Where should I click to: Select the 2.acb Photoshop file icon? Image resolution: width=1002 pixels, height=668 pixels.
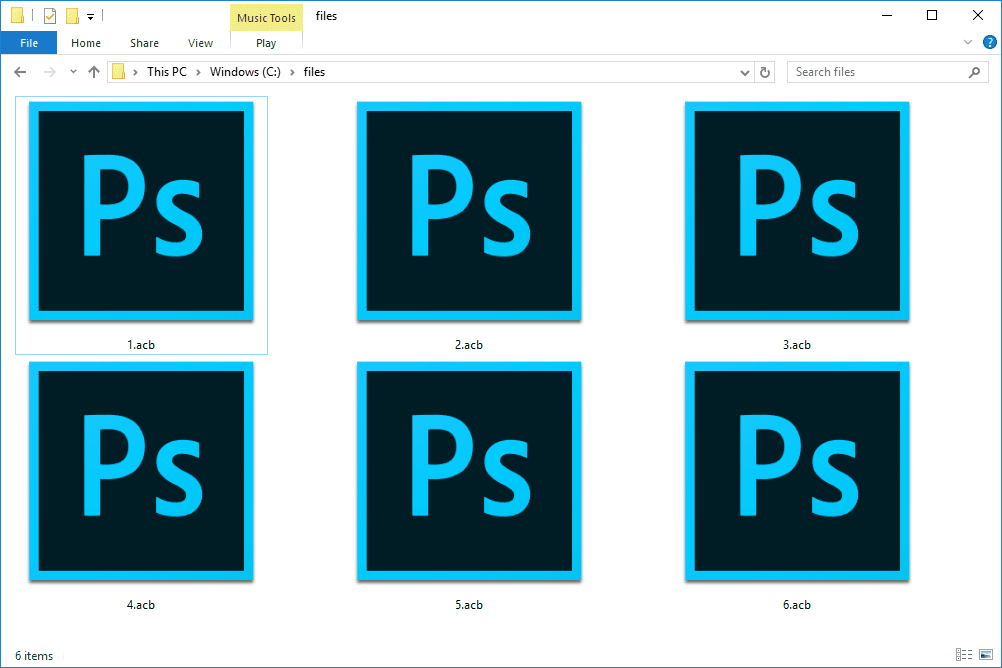469,211
